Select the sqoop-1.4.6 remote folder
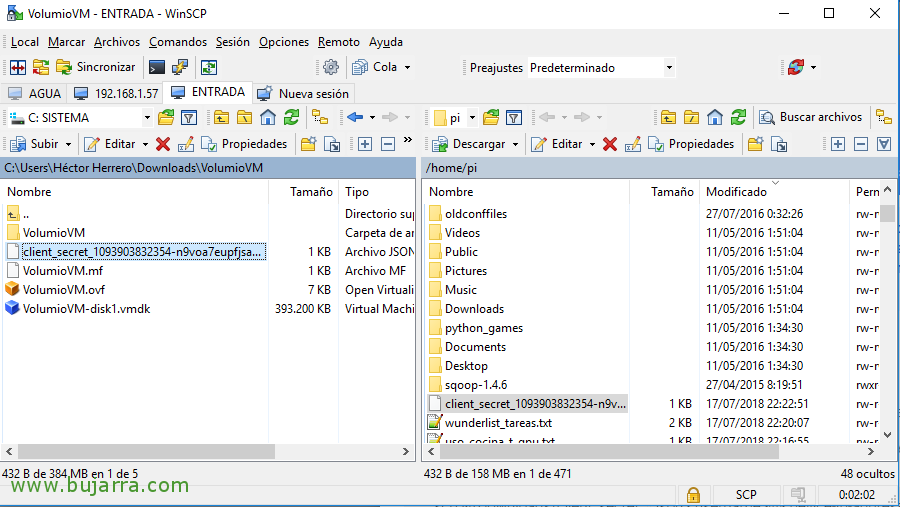The width and height of the screenshot is (900, 507). tap(476, 385)
